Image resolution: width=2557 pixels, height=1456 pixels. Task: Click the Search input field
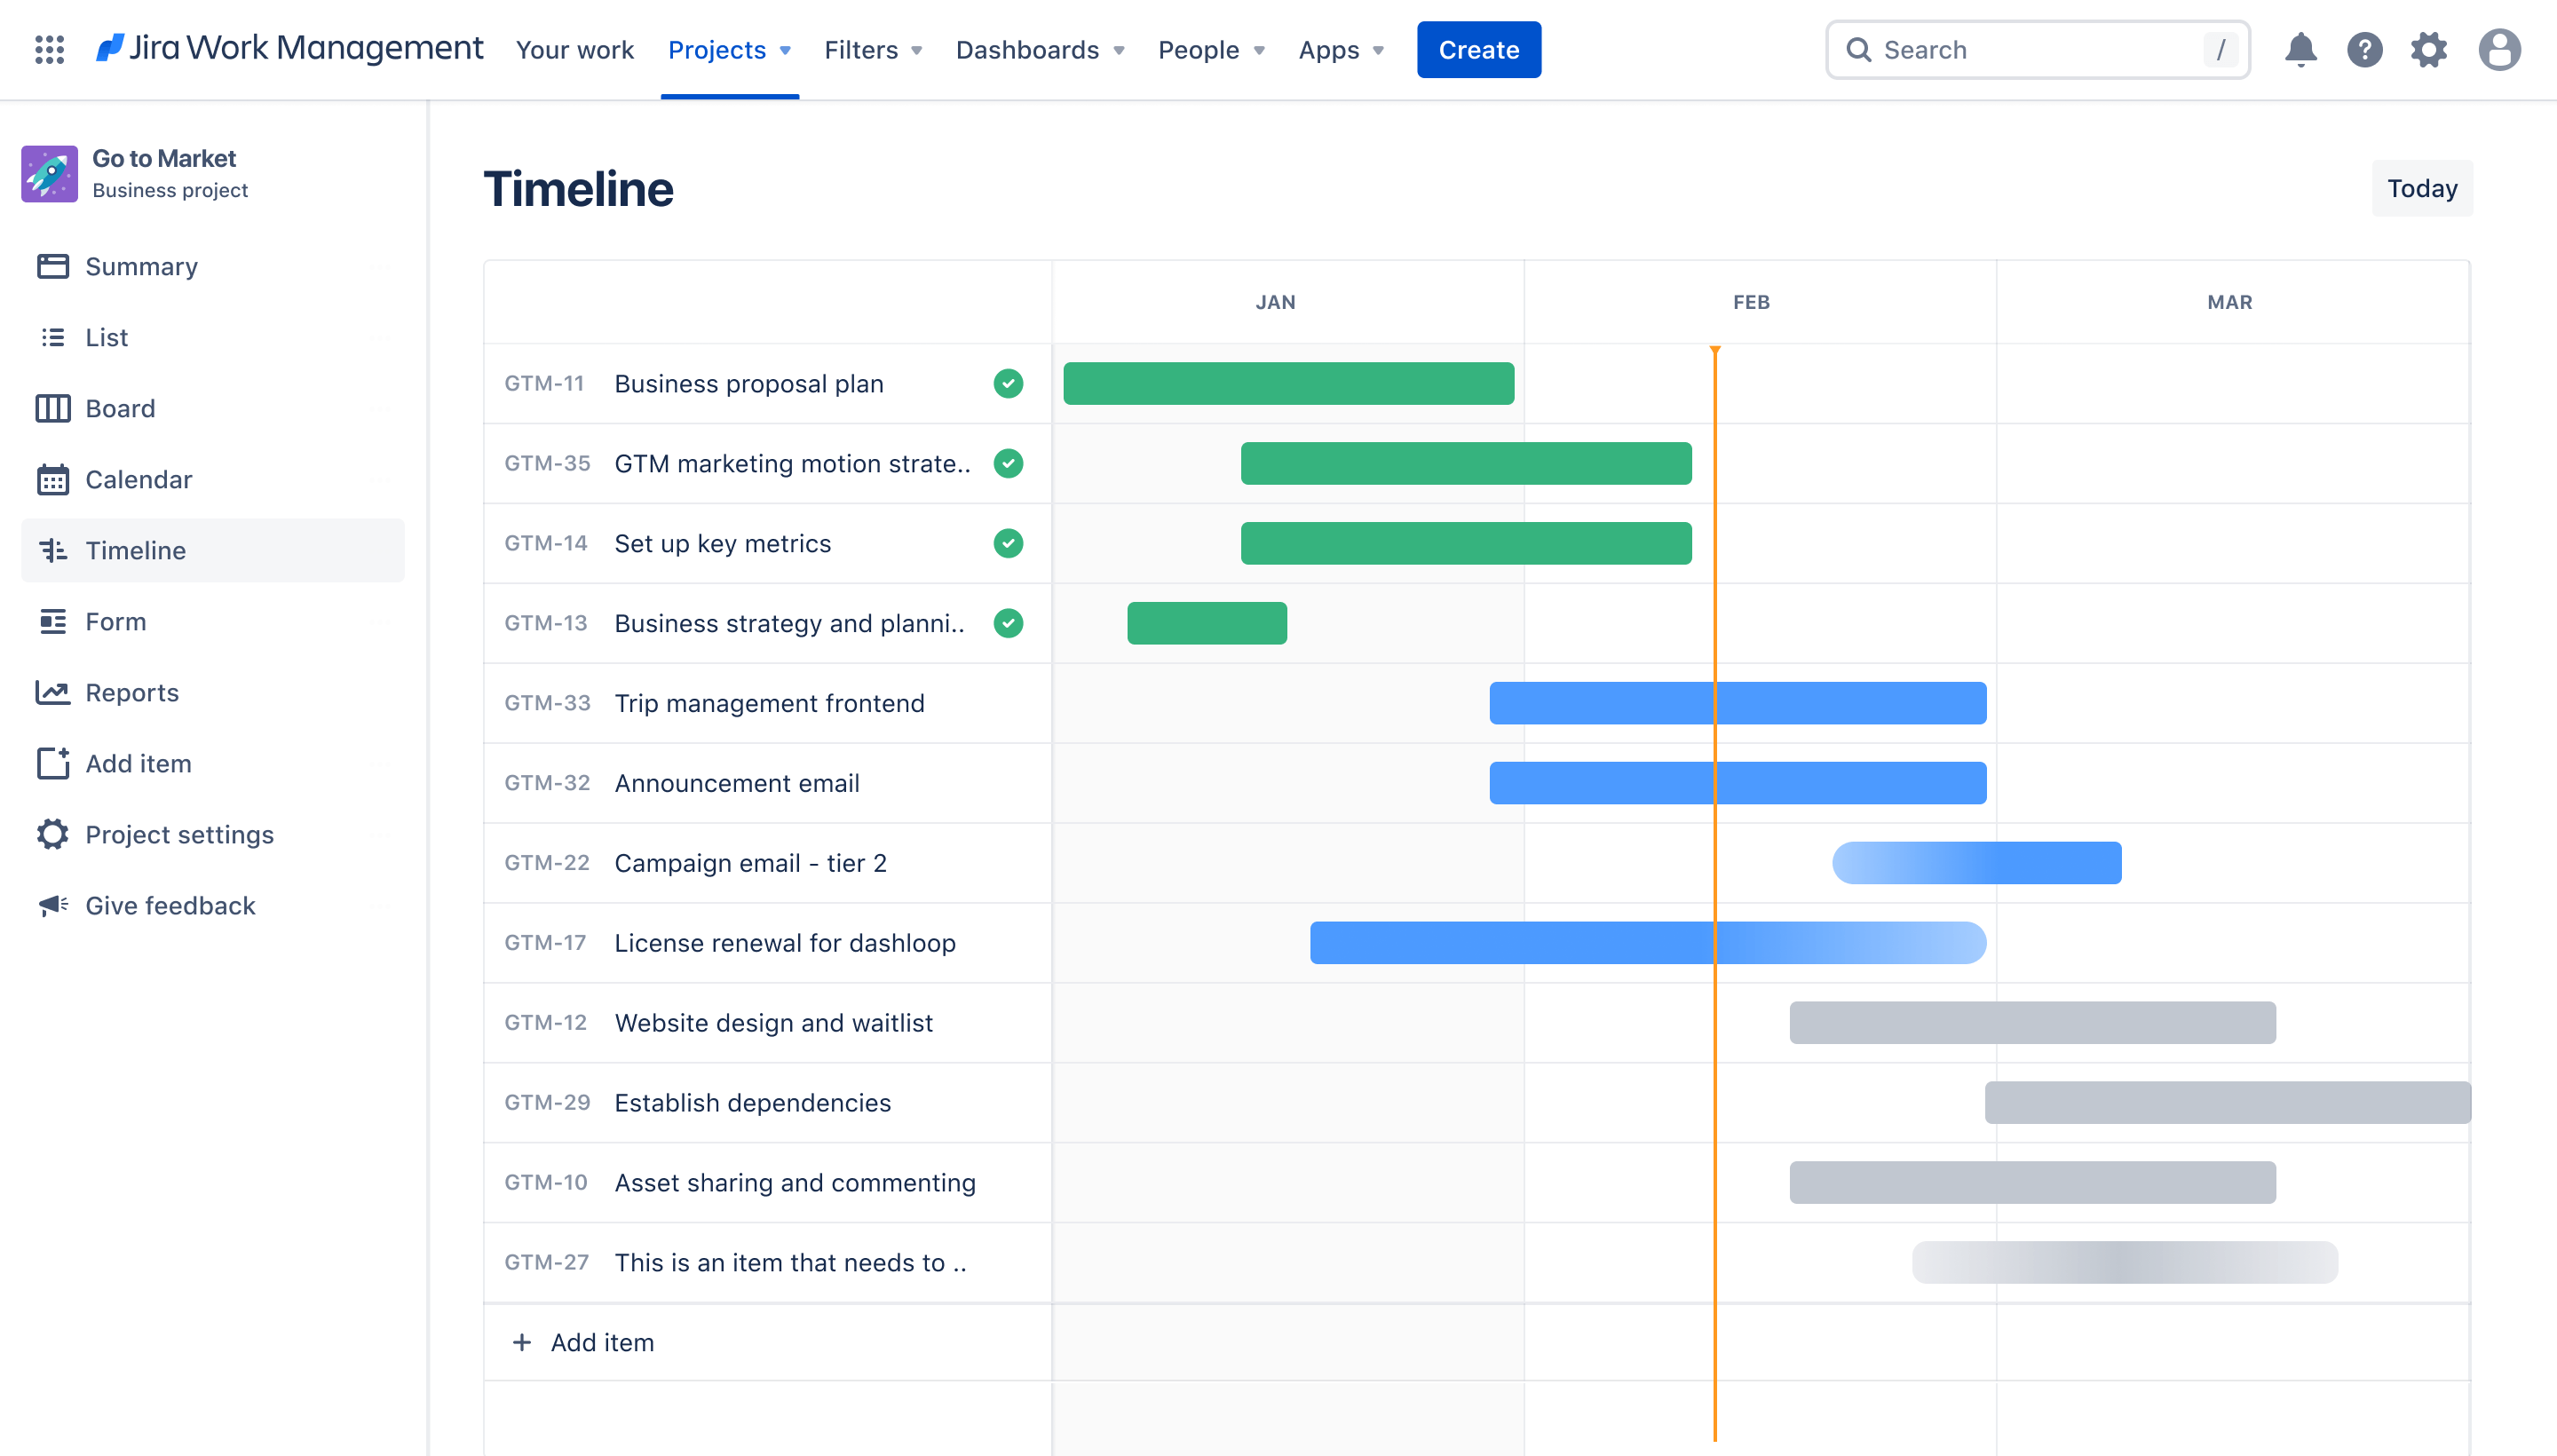(2042, 47)
